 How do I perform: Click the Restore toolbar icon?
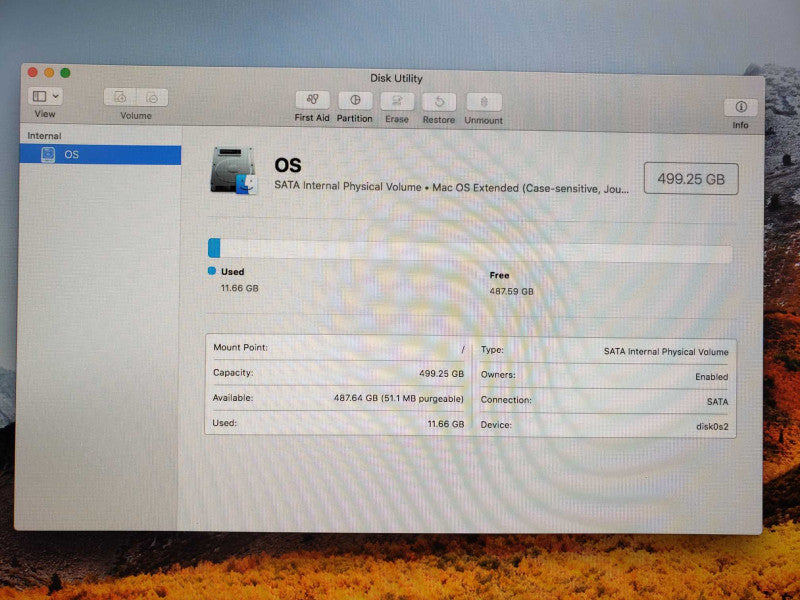(x=439, y=102)
